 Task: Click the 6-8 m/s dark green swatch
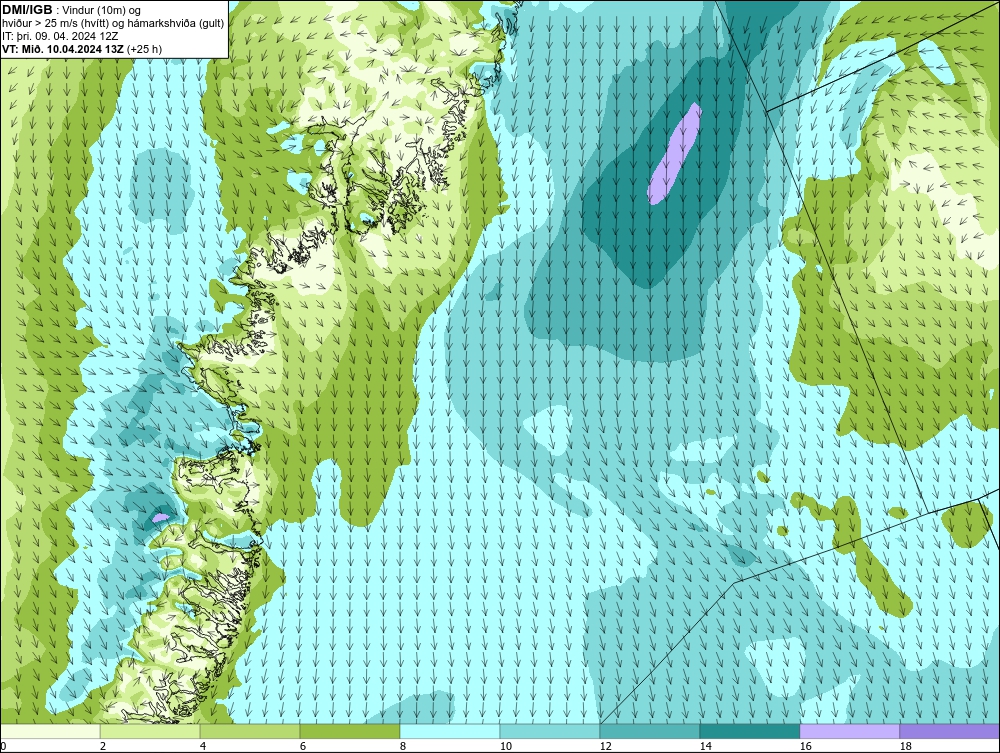pyautogui.click(x=349, y=731)
